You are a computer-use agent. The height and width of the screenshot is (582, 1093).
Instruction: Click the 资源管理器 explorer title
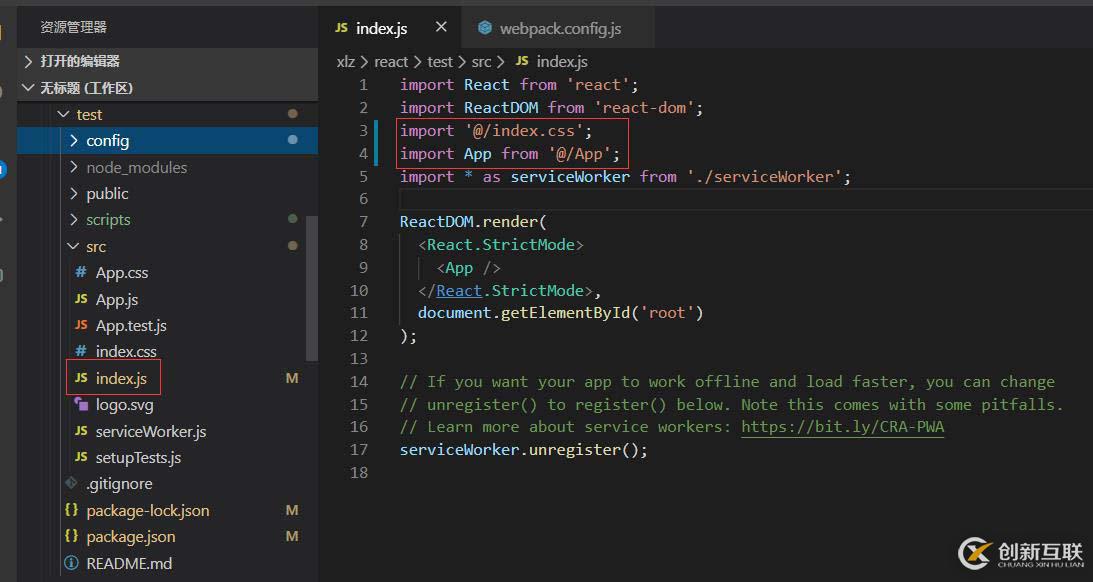click(73, 27)
